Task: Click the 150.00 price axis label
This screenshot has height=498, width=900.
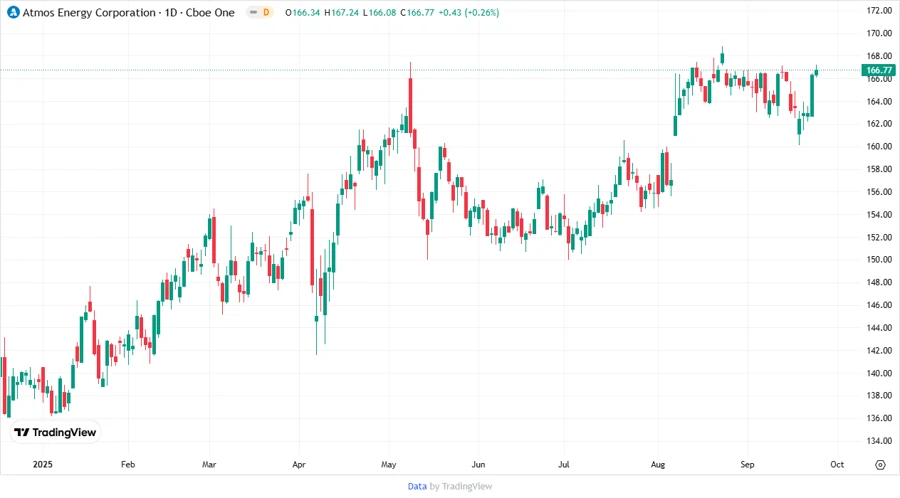Action: click(879, 260)
